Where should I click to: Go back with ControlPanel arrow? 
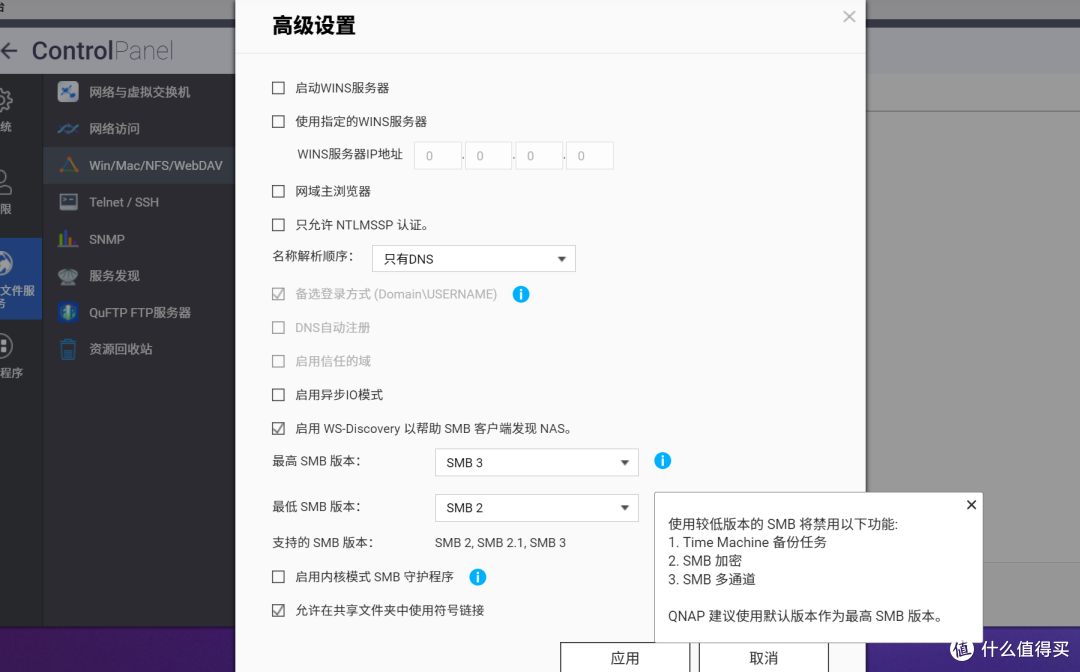point(9,50)
